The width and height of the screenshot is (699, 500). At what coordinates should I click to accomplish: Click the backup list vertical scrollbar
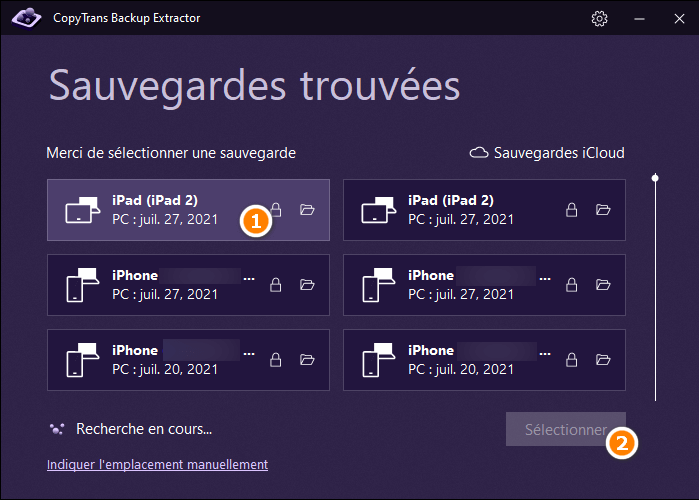coord(655,288)
